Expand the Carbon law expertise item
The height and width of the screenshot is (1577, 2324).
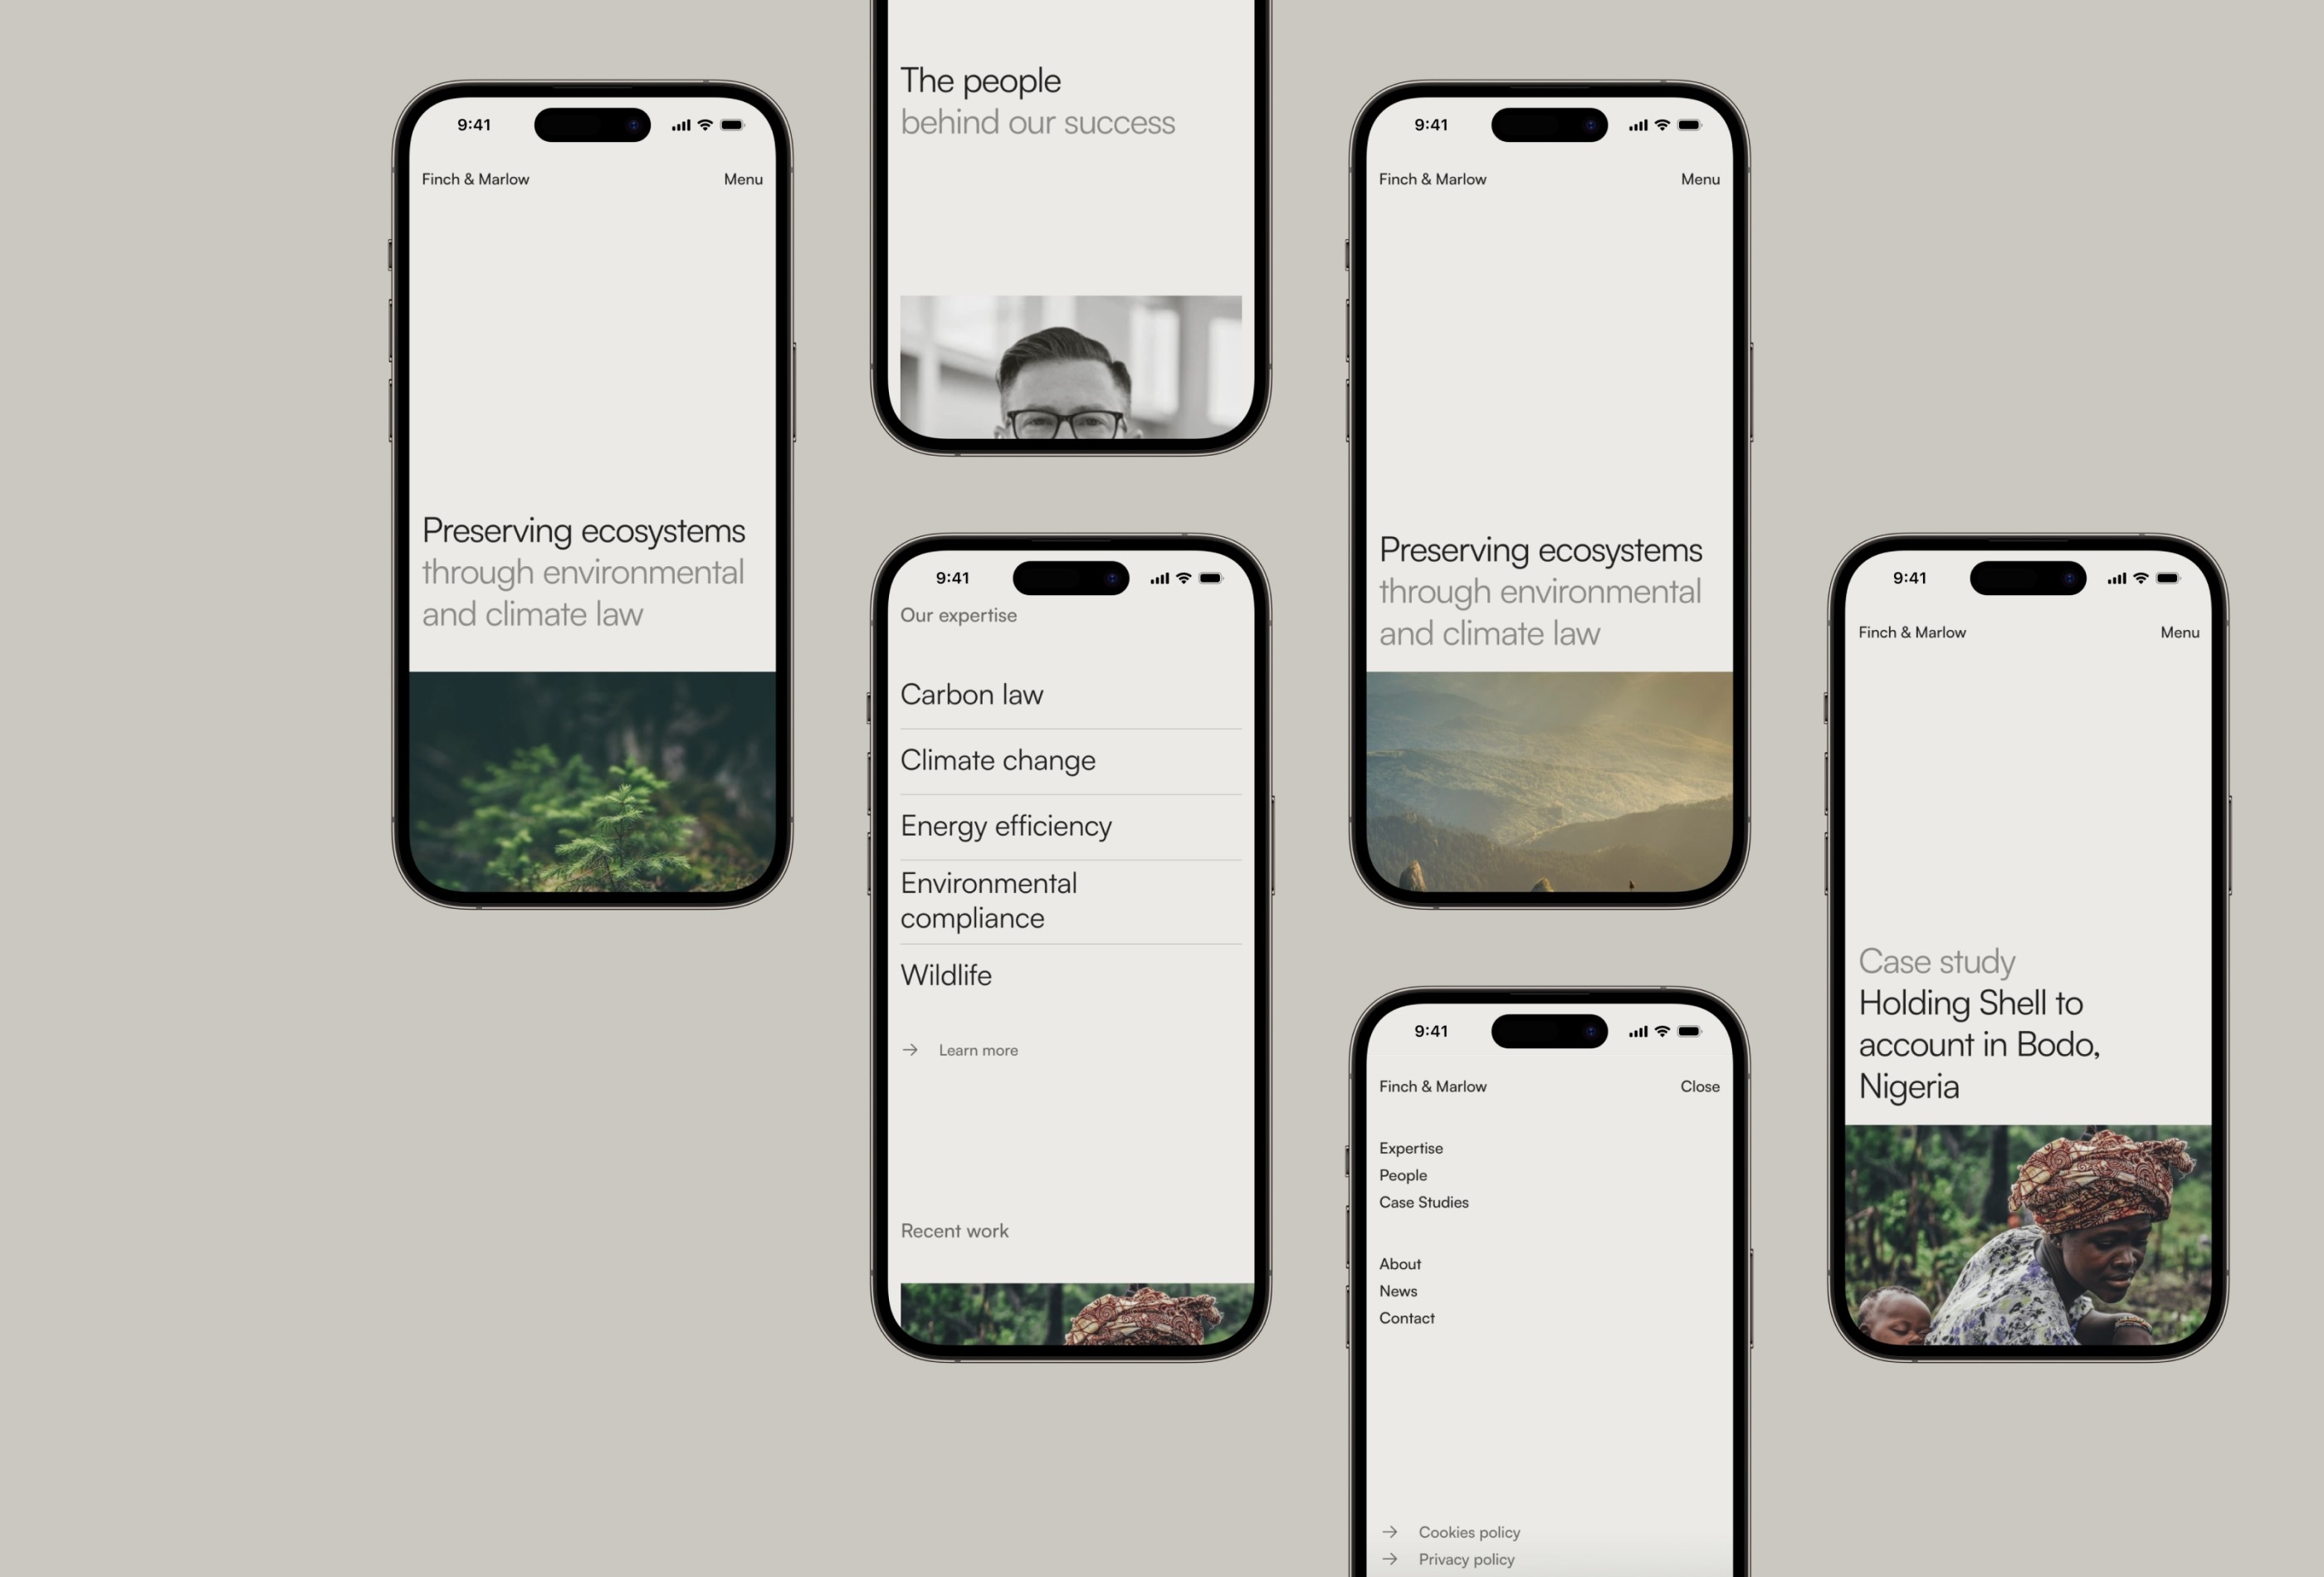coord(973,693)
